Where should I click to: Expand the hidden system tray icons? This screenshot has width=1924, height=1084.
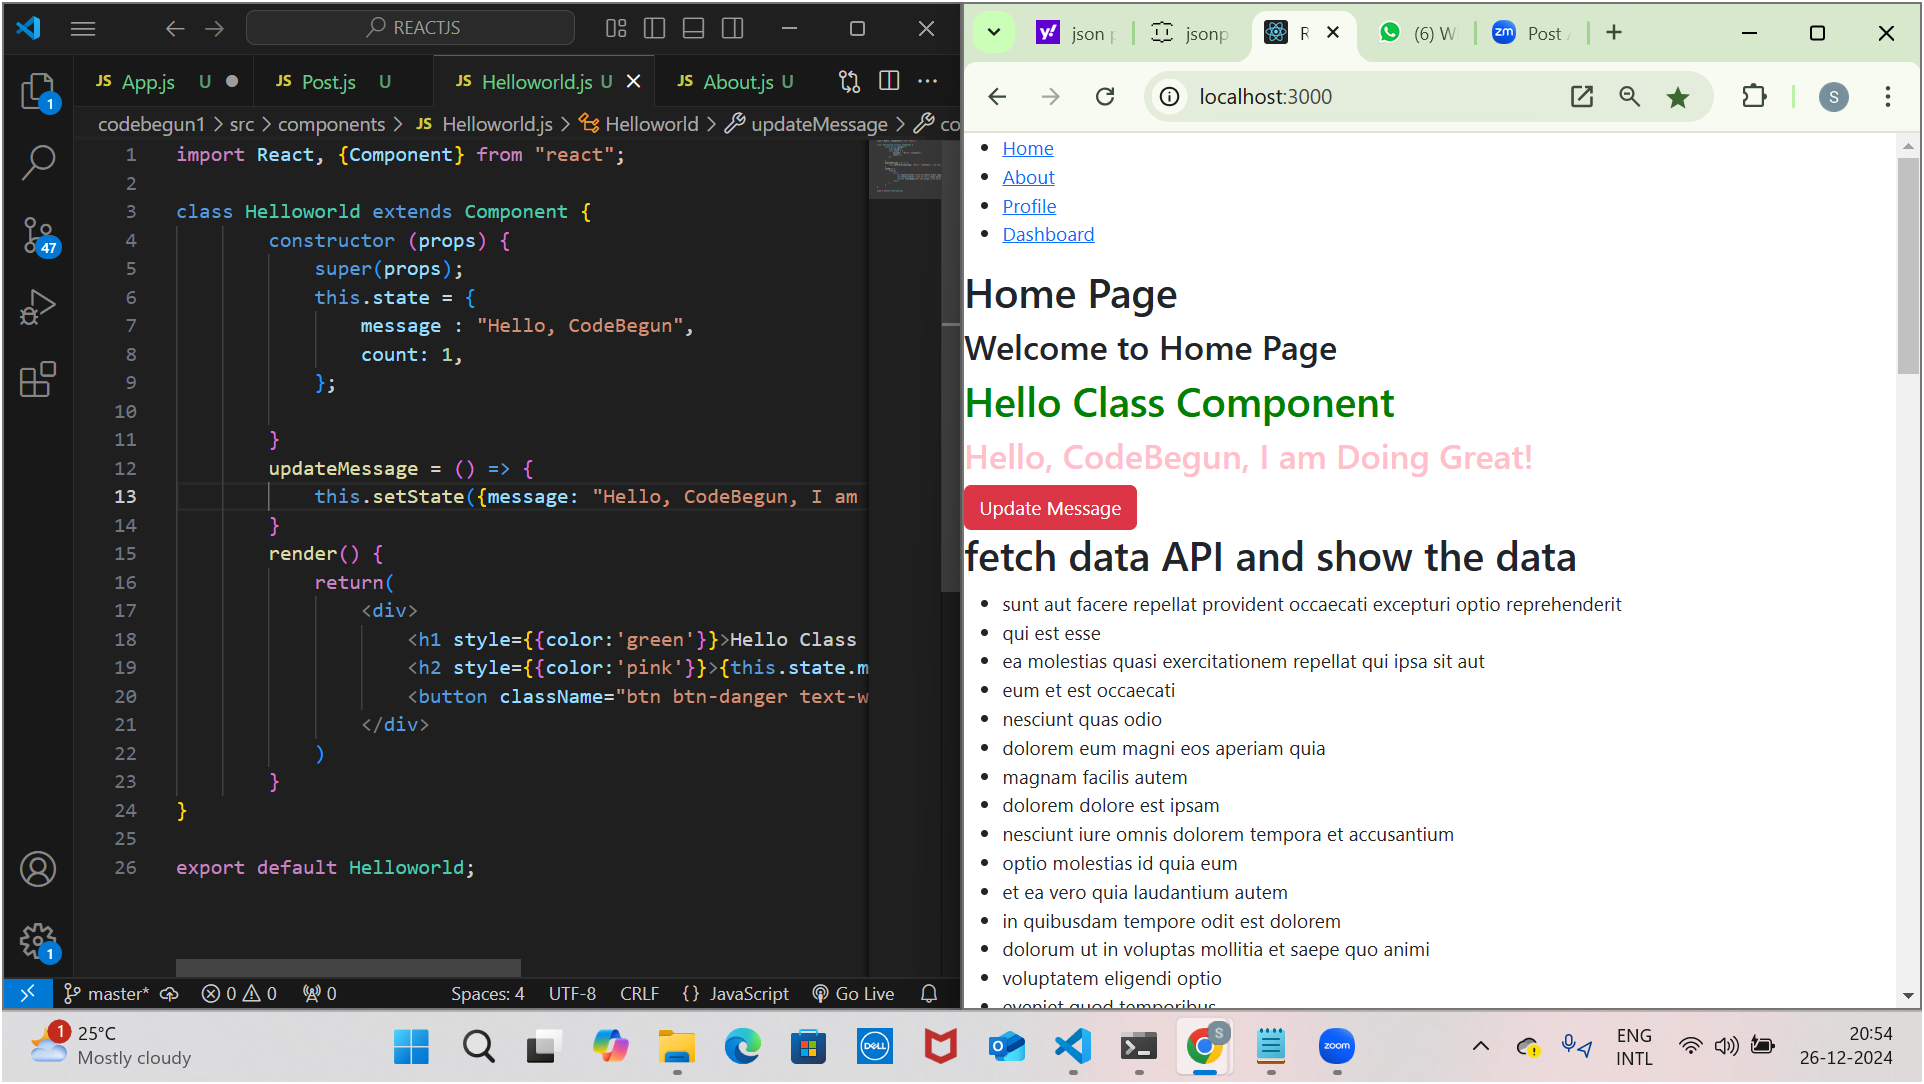tap(1480, 1046)
